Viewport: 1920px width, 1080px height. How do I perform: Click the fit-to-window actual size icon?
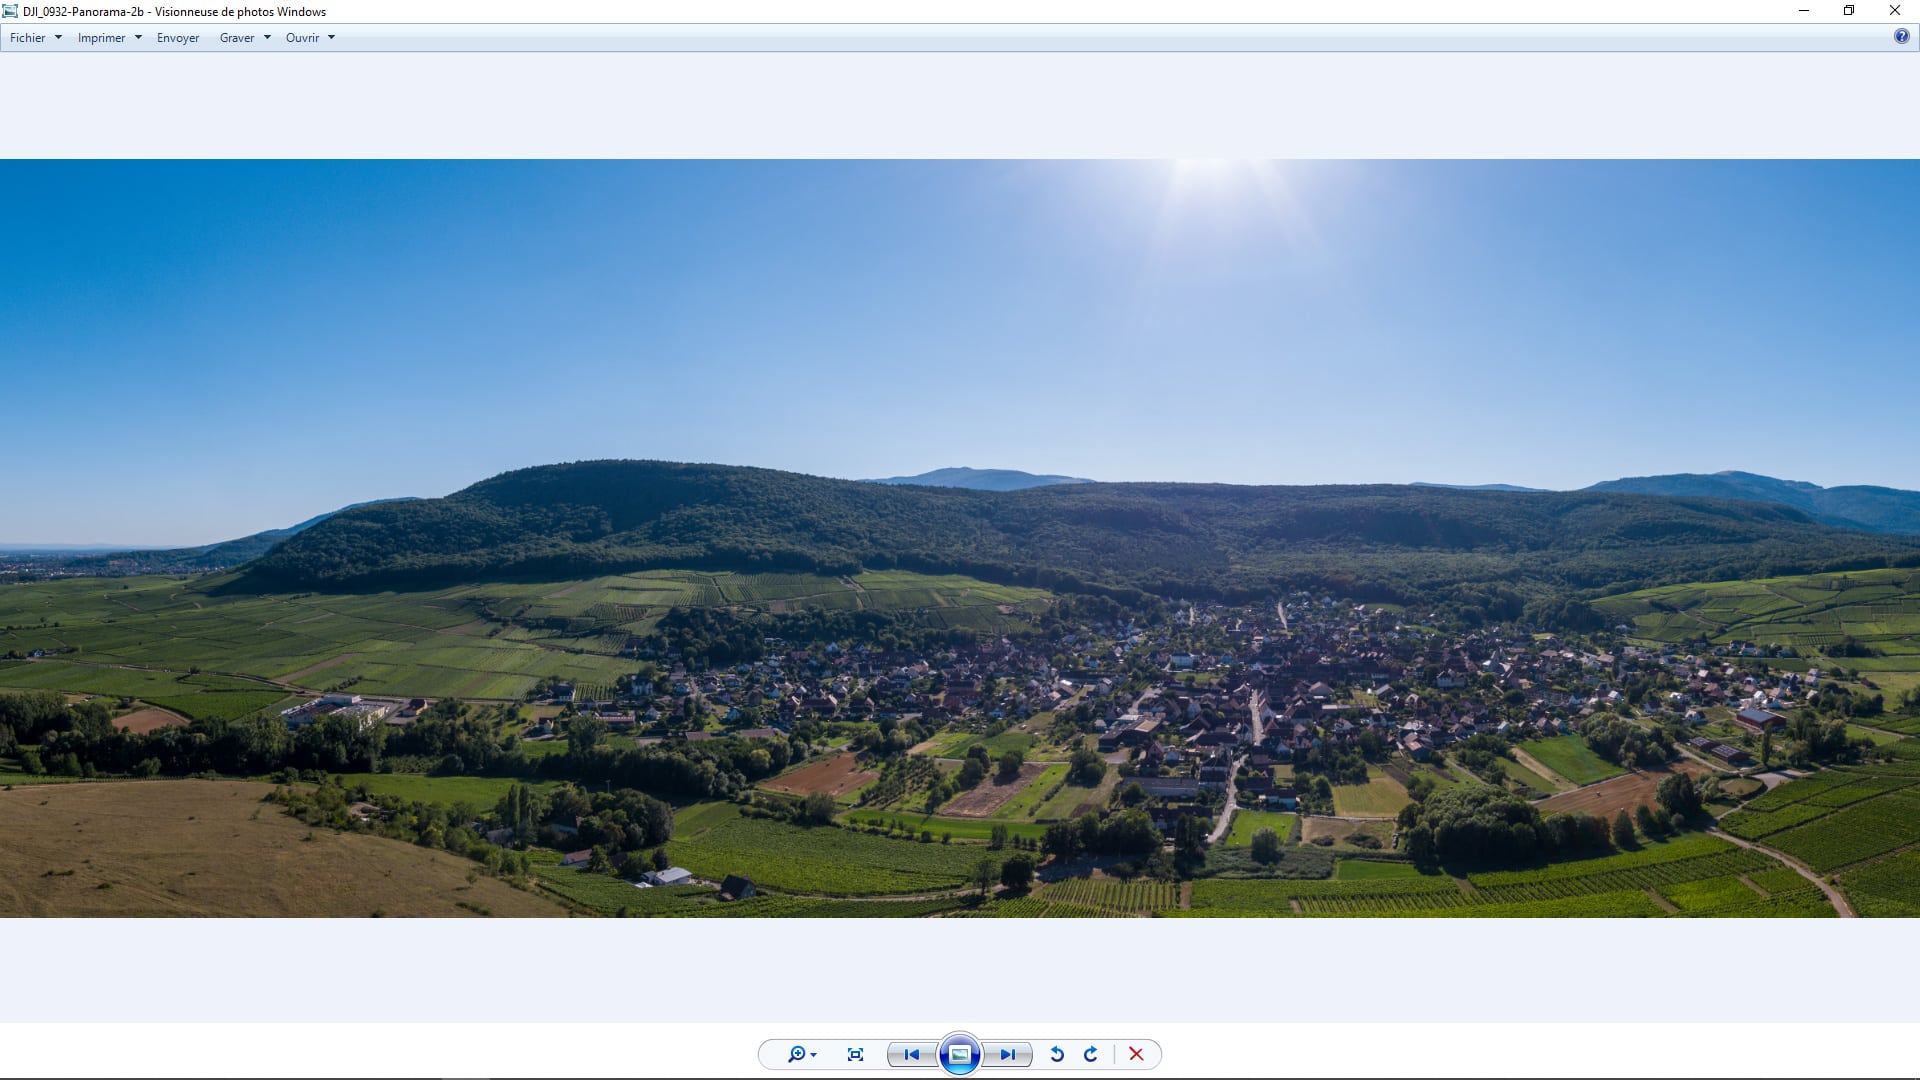pos(855,1054)
